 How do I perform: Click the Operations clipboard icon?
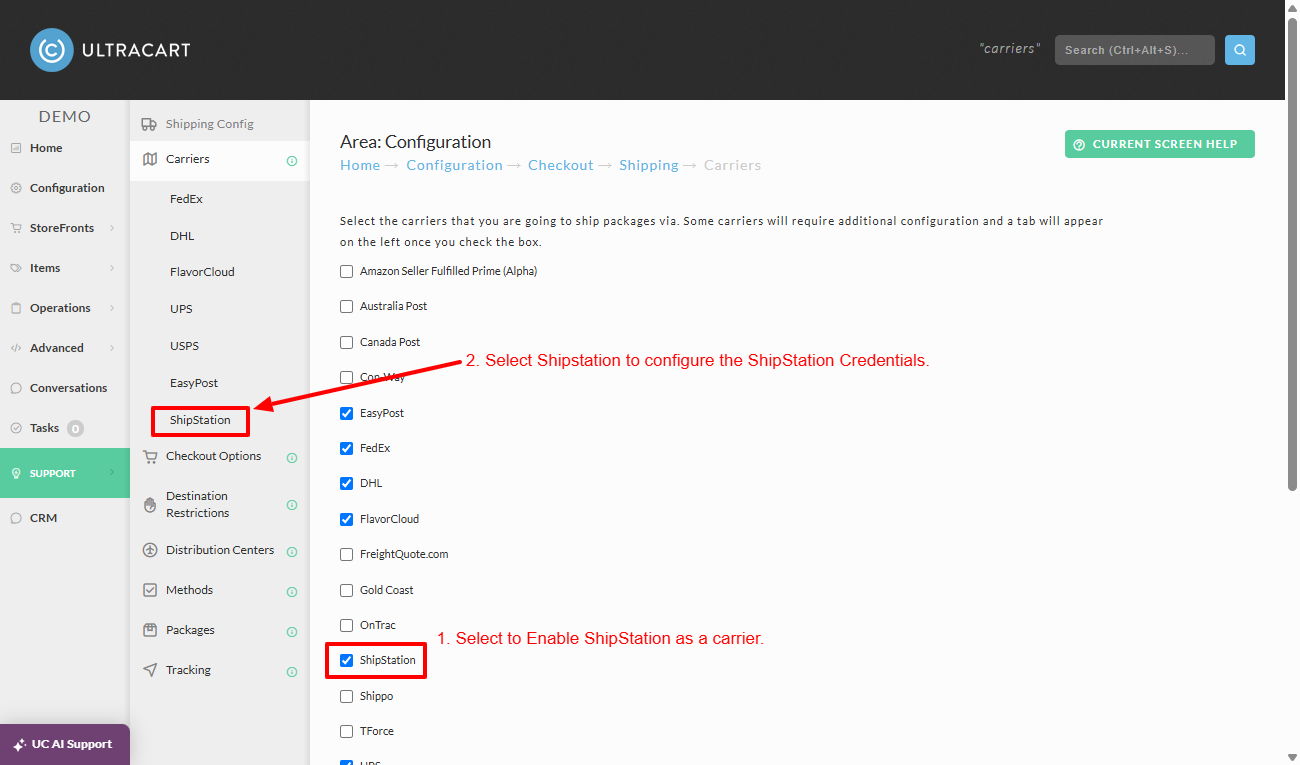(x=16, y=308)
